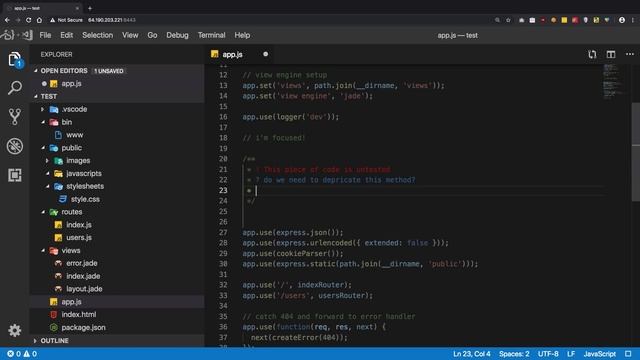
Task: Open the Terminal menu
Action: [x=211, y=35]
